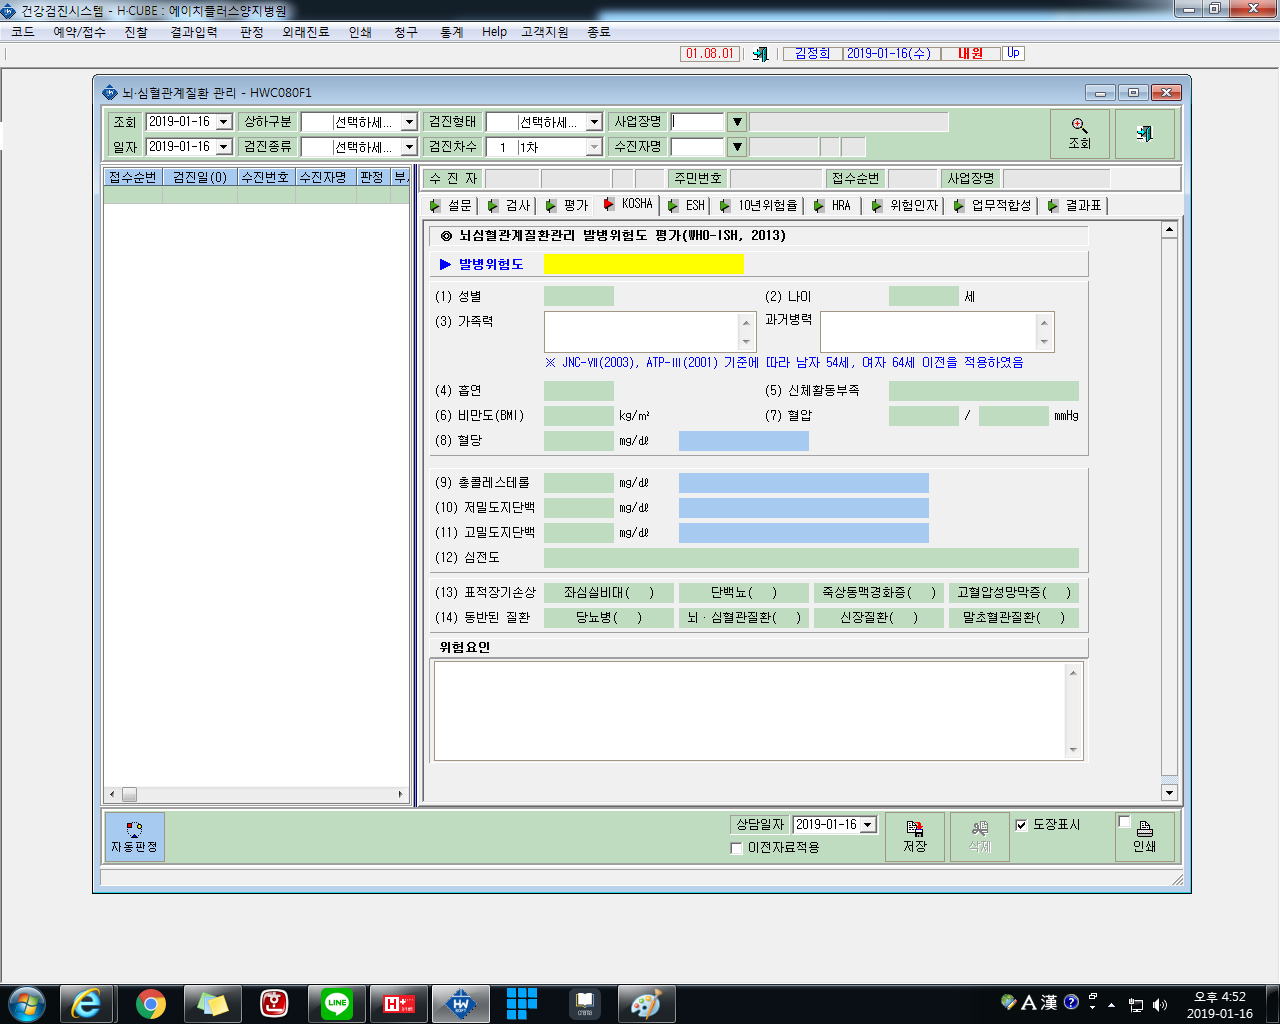The width and height of the screenshot is (1280, 1024).
Task: Open the 검진형태 dropdown list
Action: click(x=594, y=122)
